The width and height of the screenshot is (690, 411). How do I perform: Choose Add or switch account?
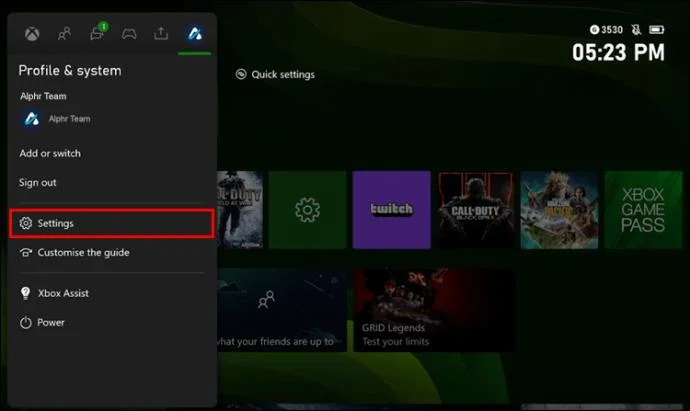click(50, 154)
